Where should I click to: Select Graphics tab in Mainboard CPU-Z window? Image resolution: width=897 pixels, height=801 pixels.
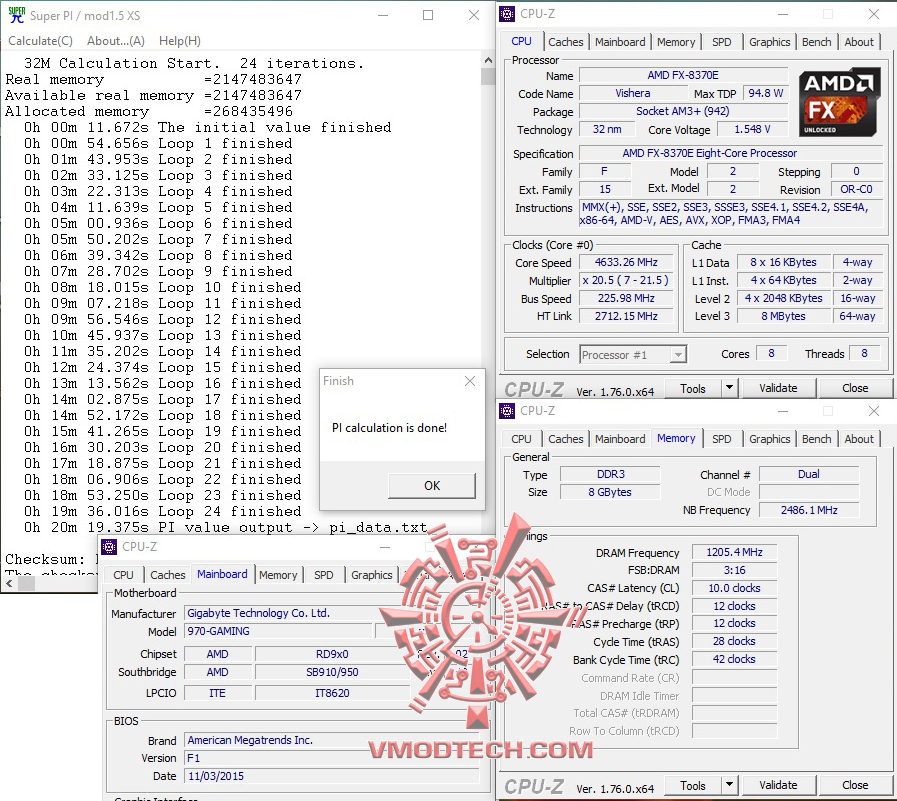click(x=371, y=575)
